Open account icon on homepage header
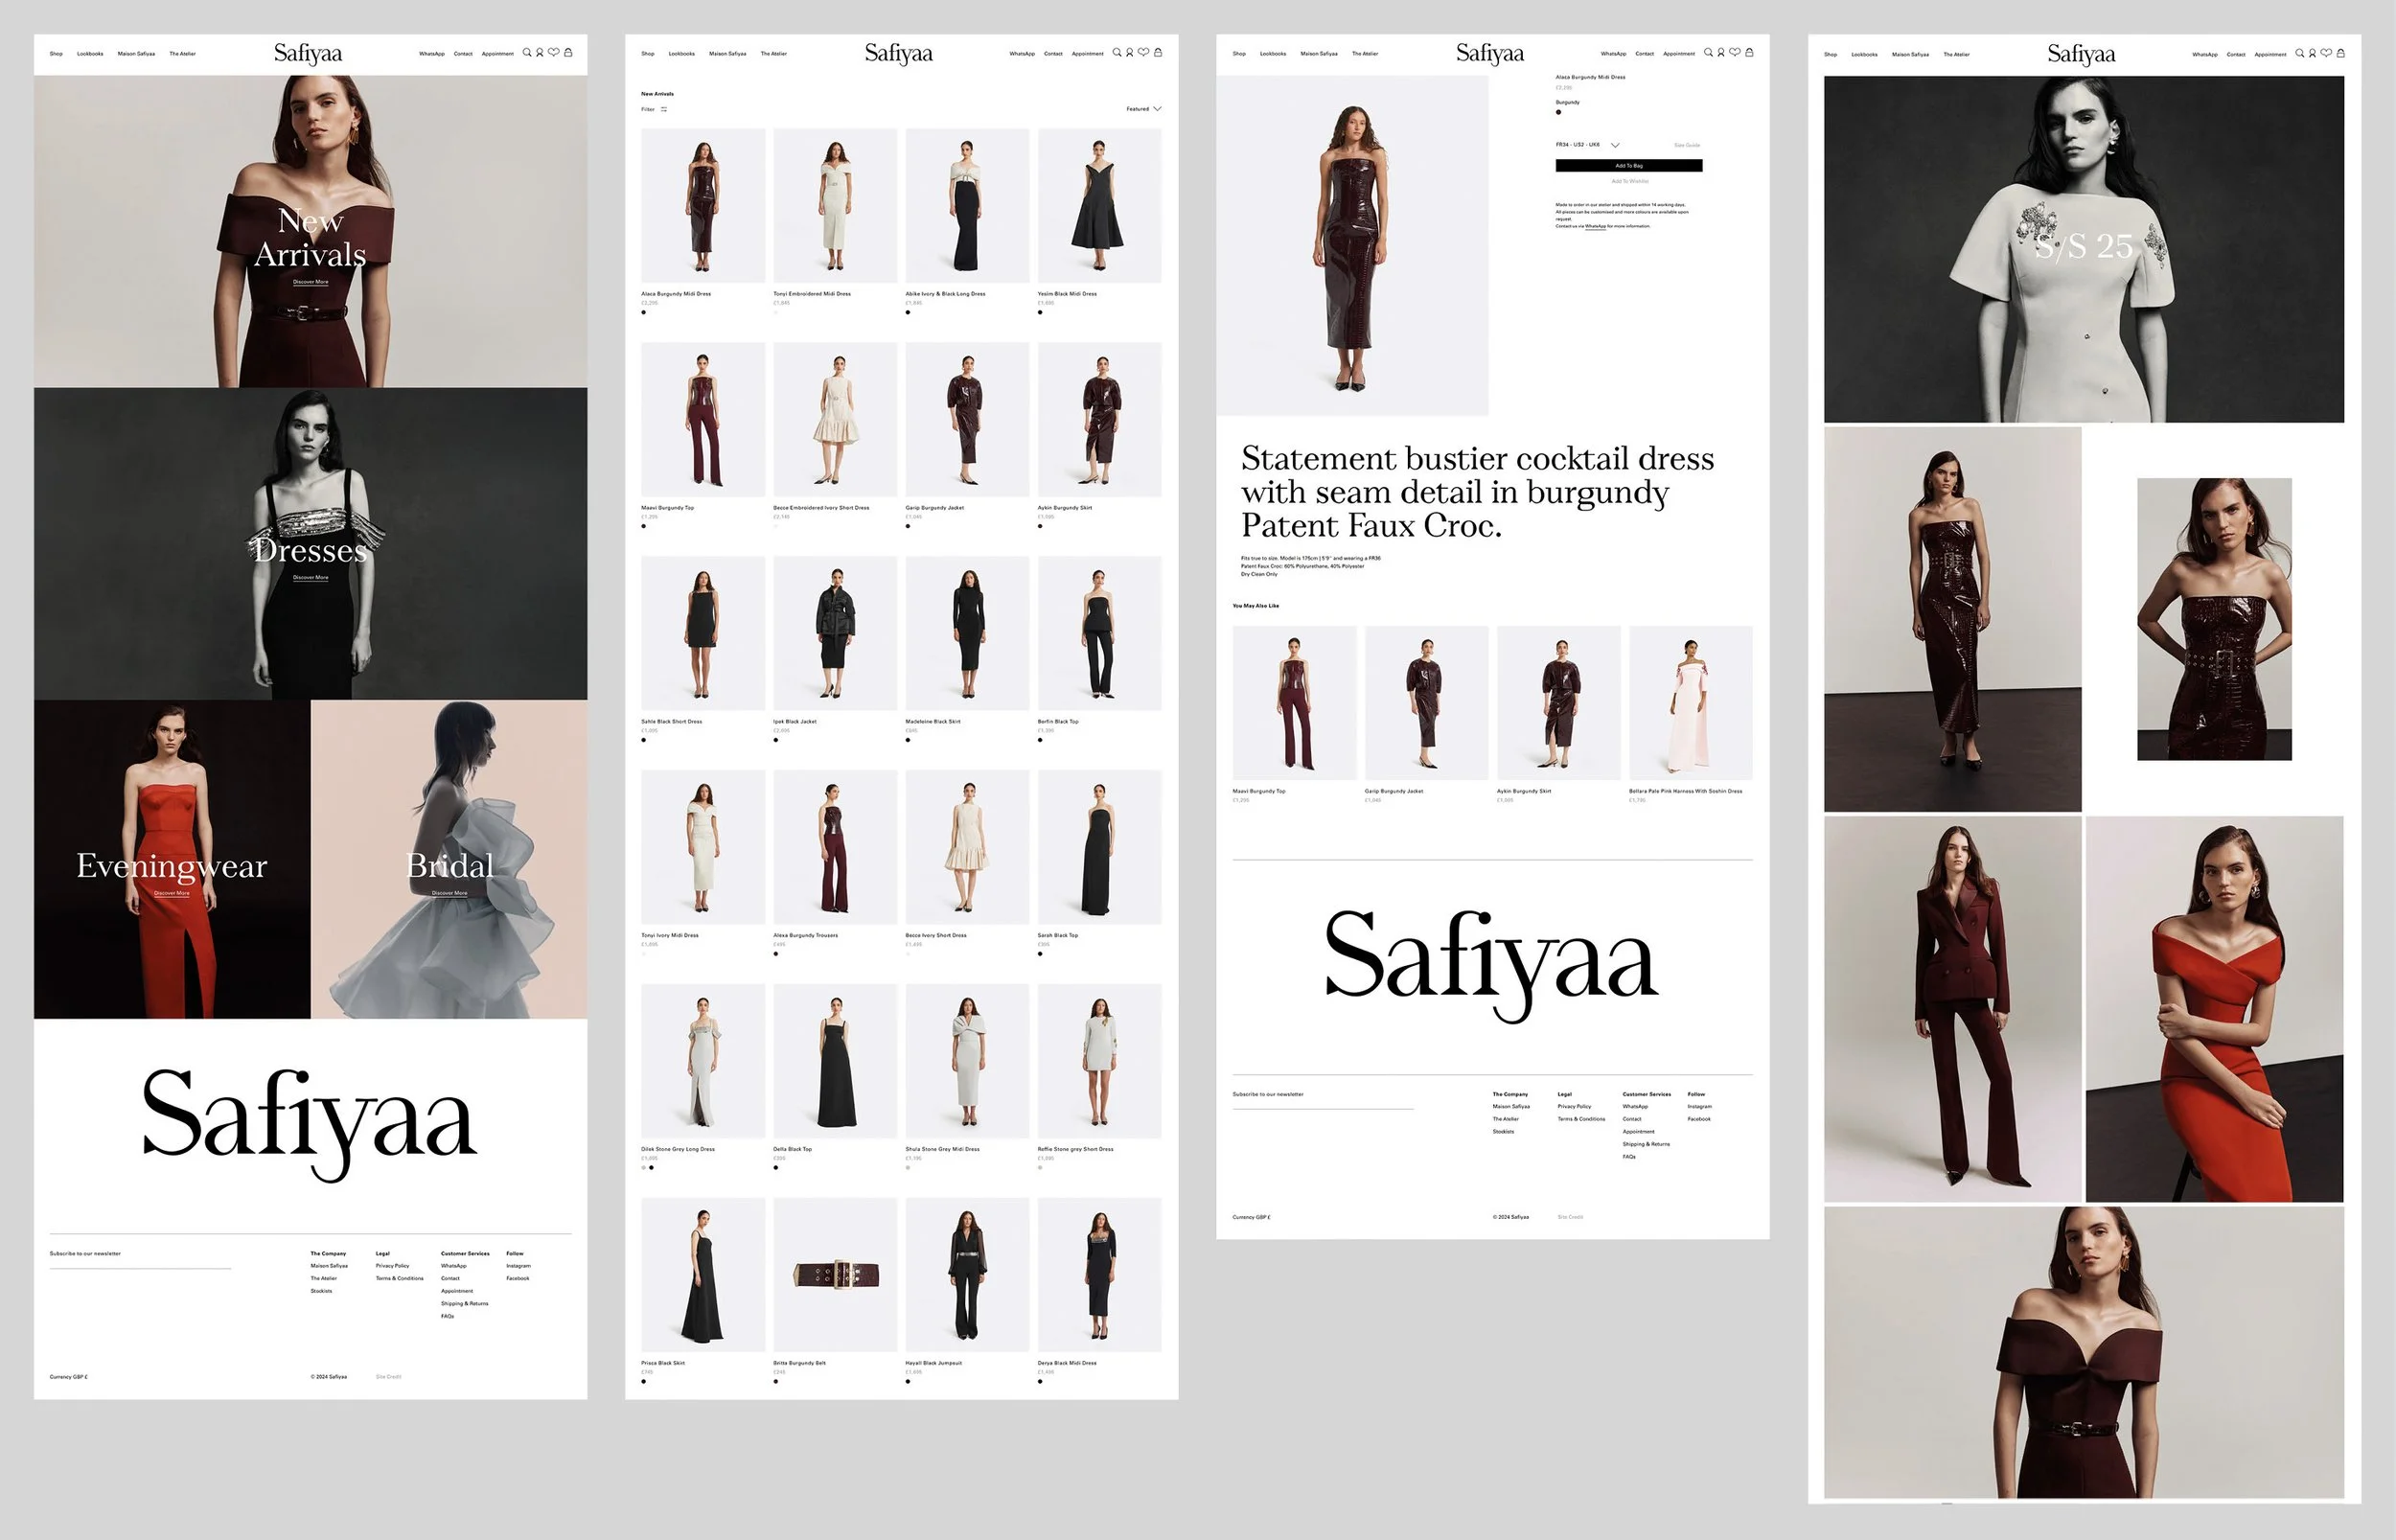 (x=540, y=53)
